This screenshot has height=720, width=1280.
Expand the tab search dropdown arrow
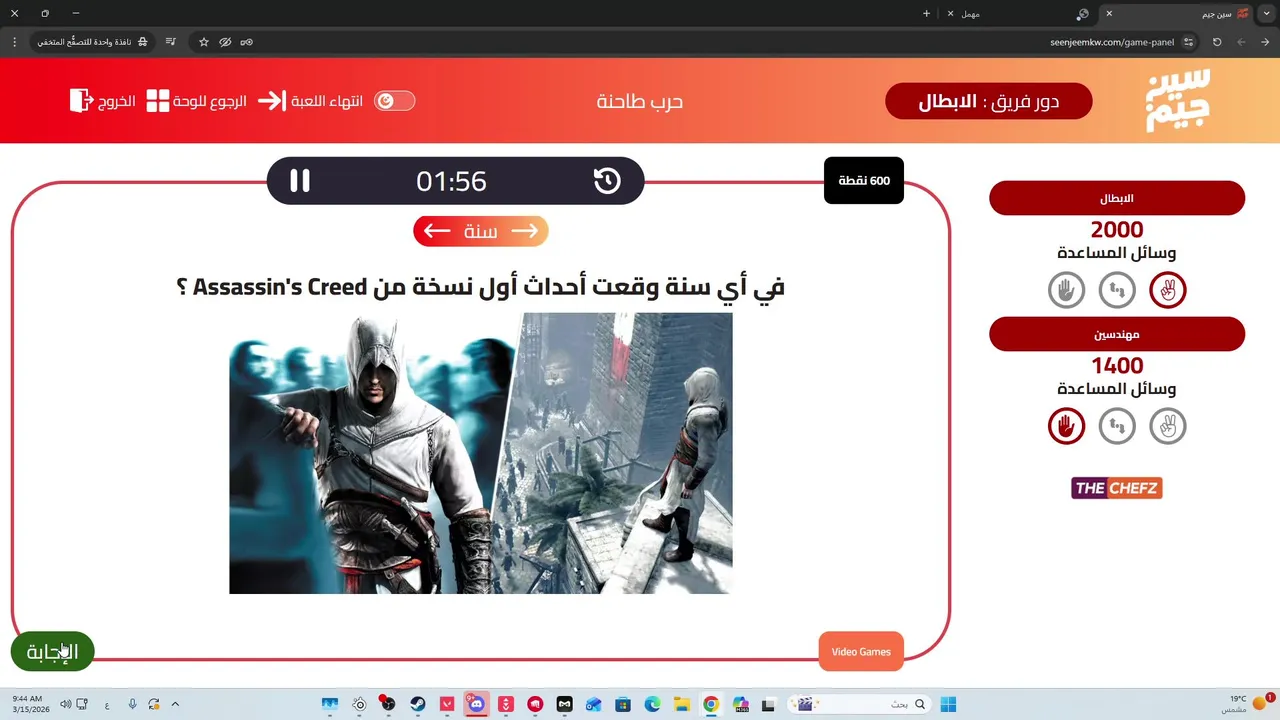point(1267,14)
